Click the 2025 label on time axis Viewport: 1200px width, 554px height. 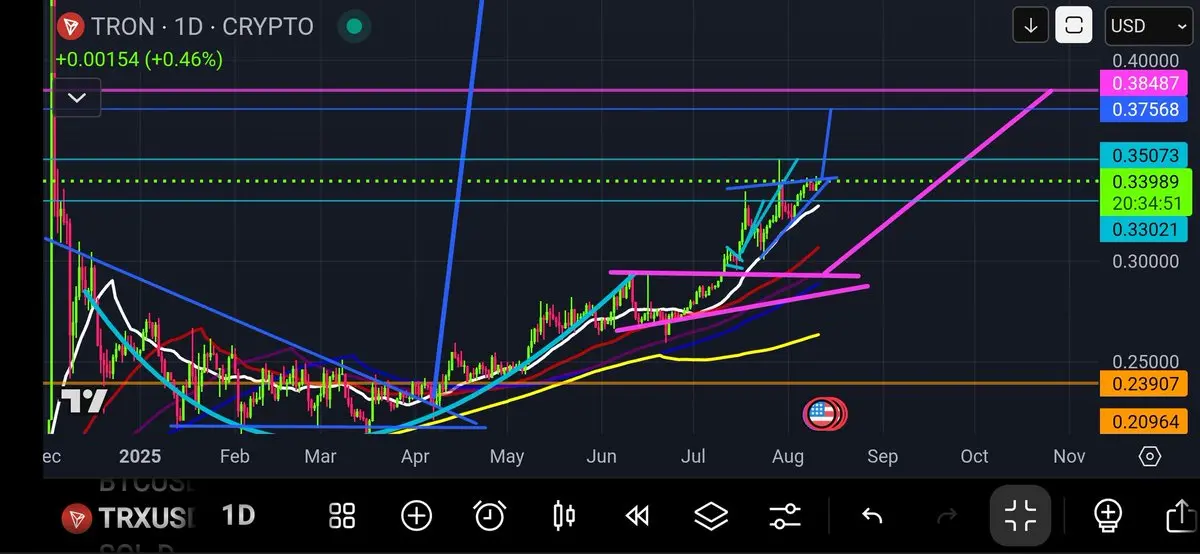tap(139, 457)
